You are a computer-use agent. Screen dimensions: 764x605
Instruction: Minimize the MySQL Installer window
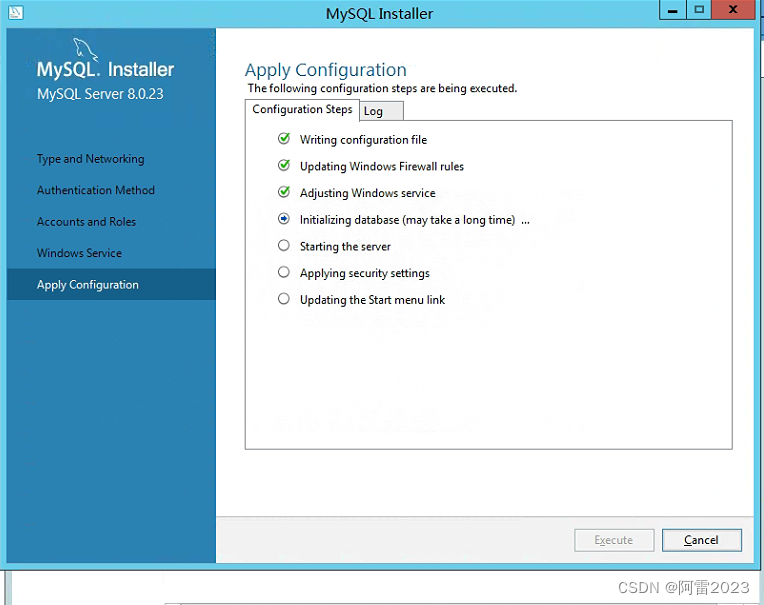[673, 10]
